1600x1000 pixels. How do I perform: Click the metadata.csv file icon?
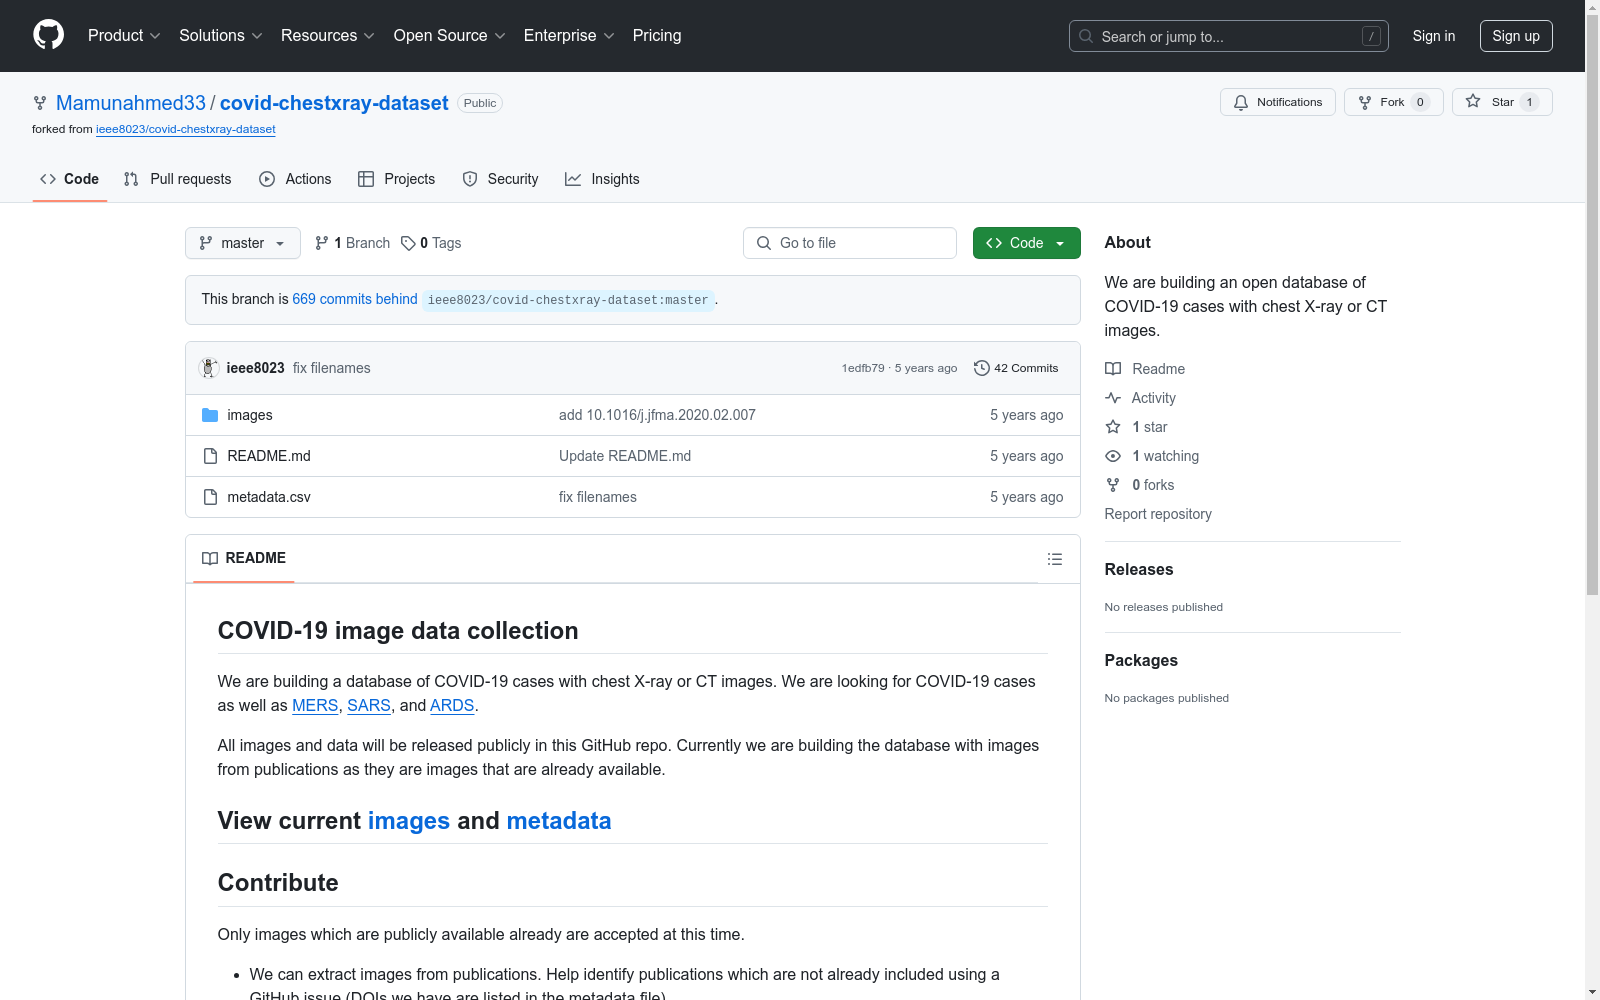click(x=210, y=497)
